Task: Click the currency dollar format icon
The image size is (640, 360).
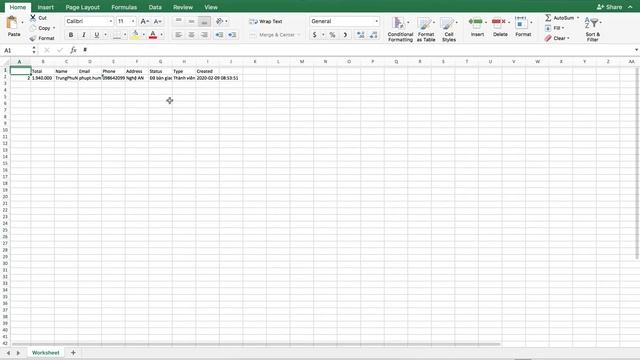Action: tap(314, 35)
